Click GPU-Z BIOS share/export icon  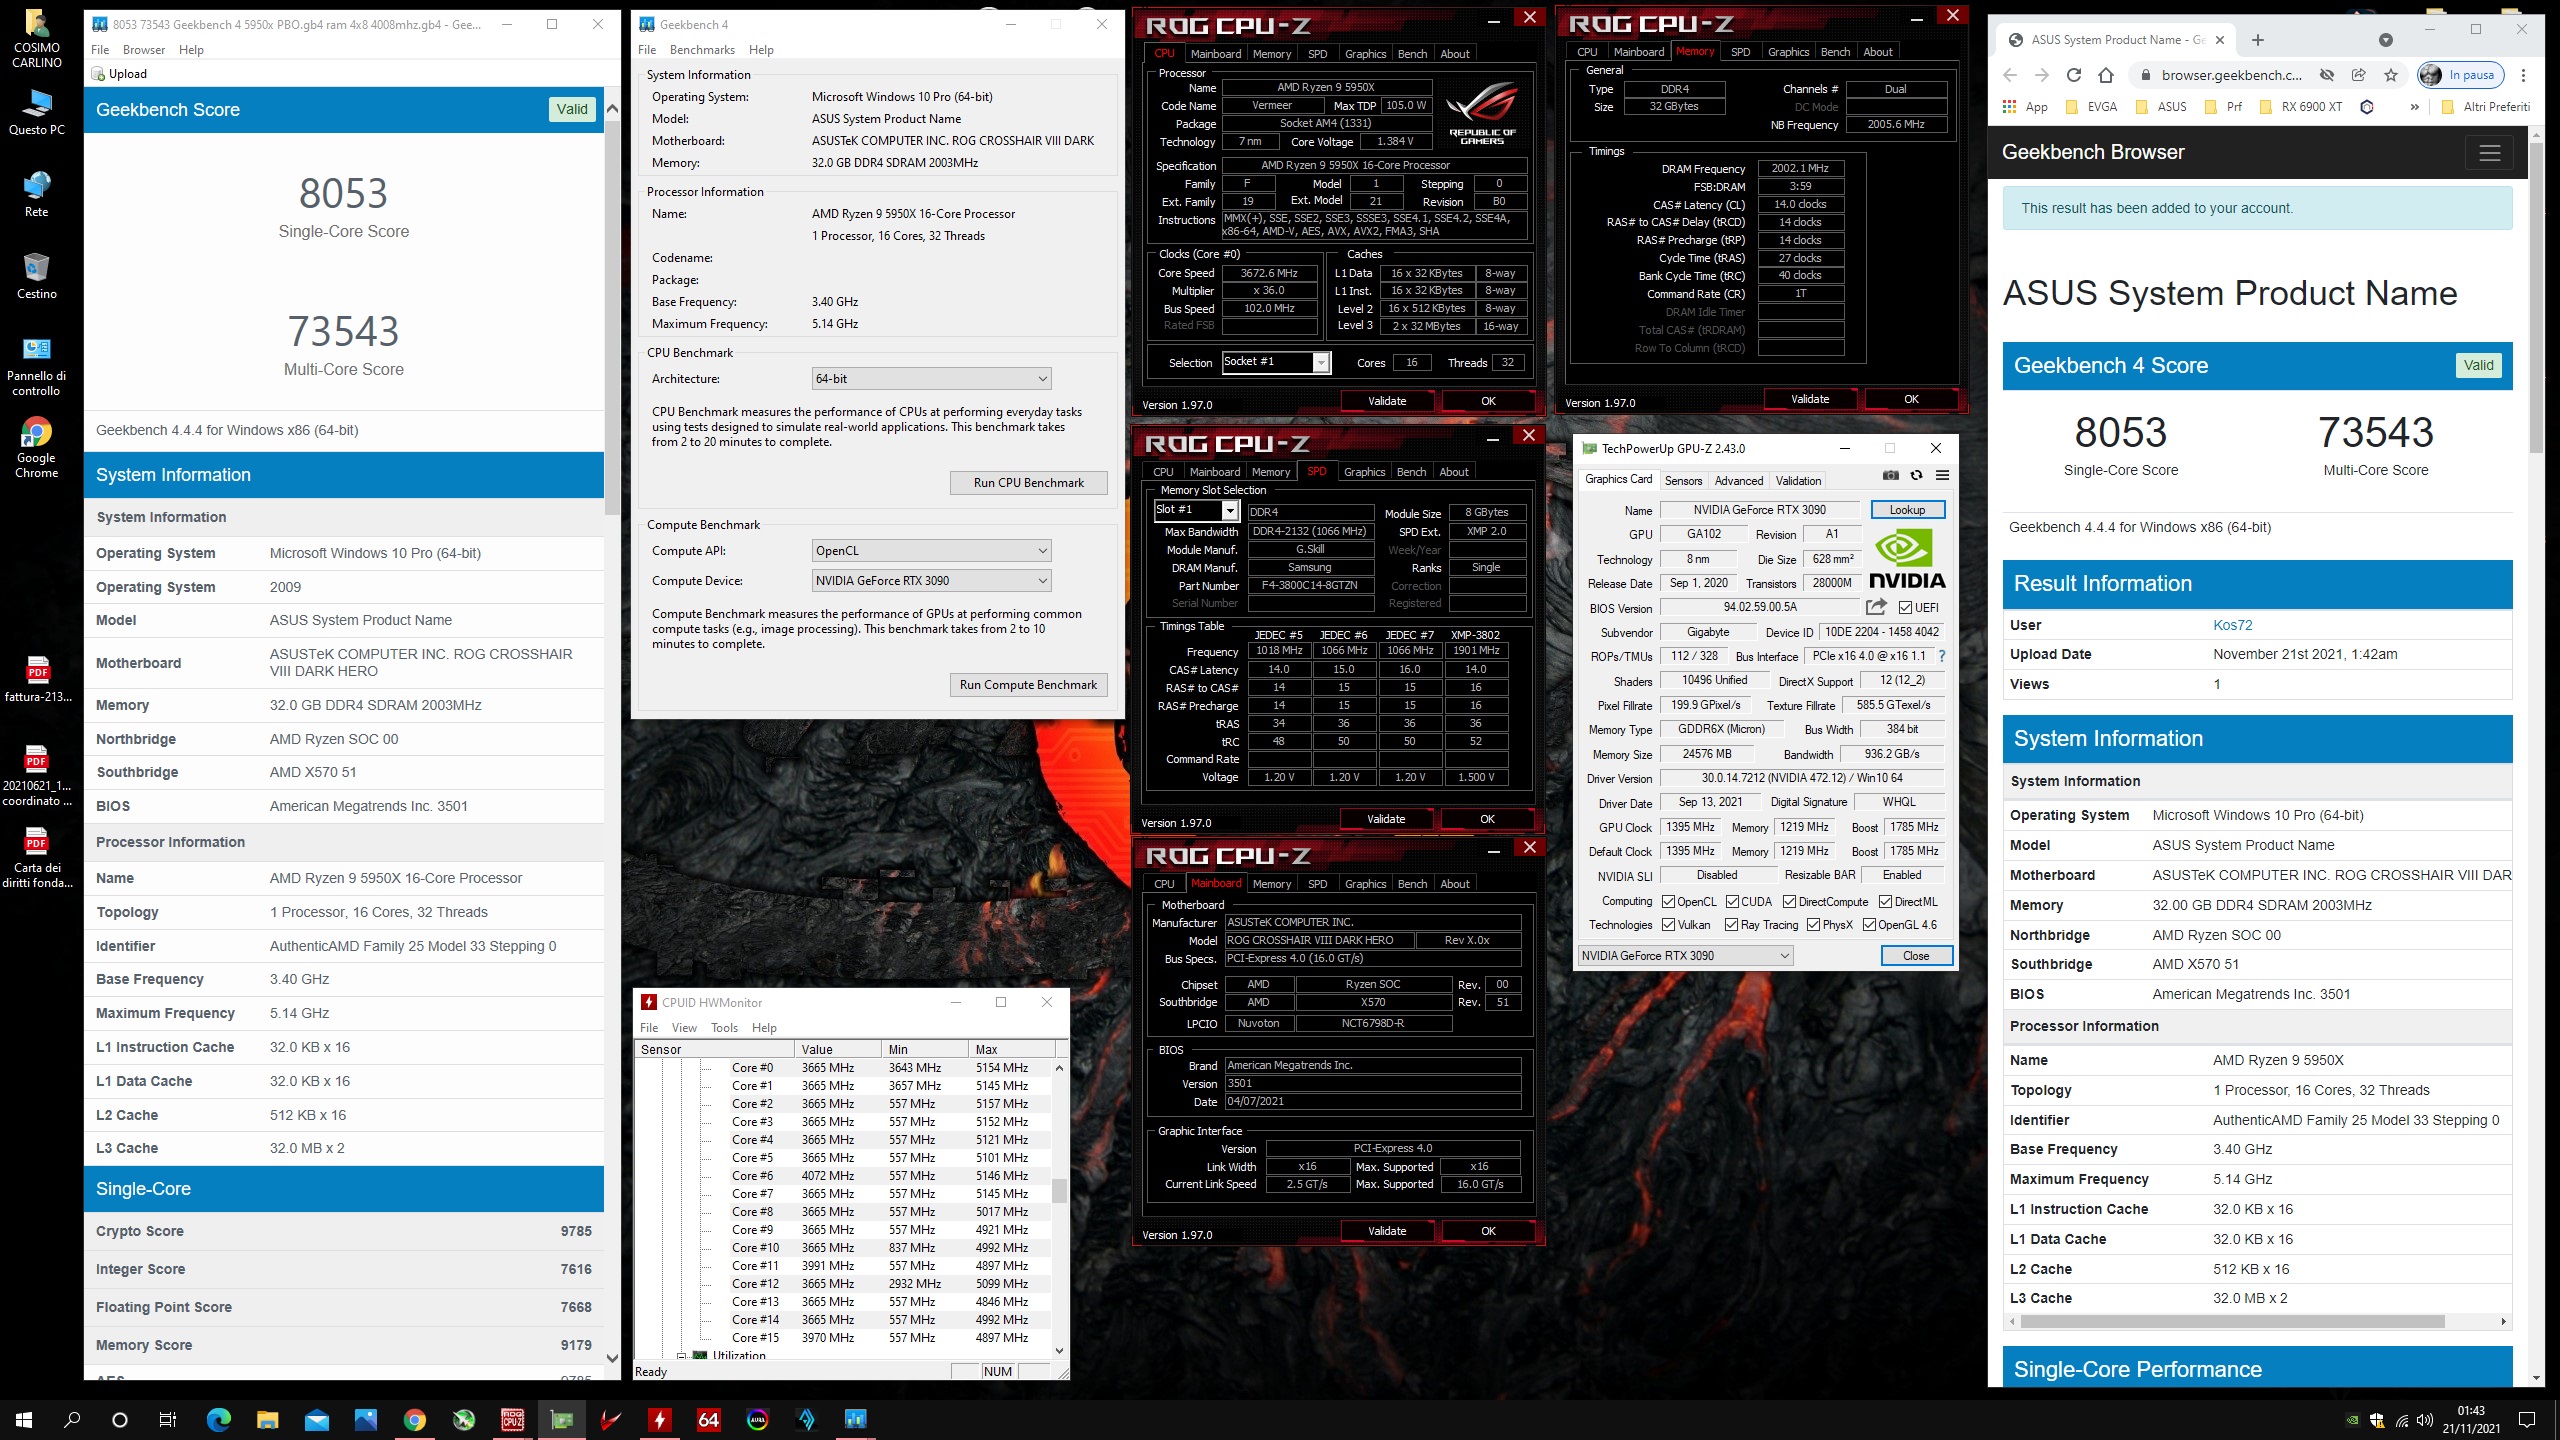[x=1876, y=607]
